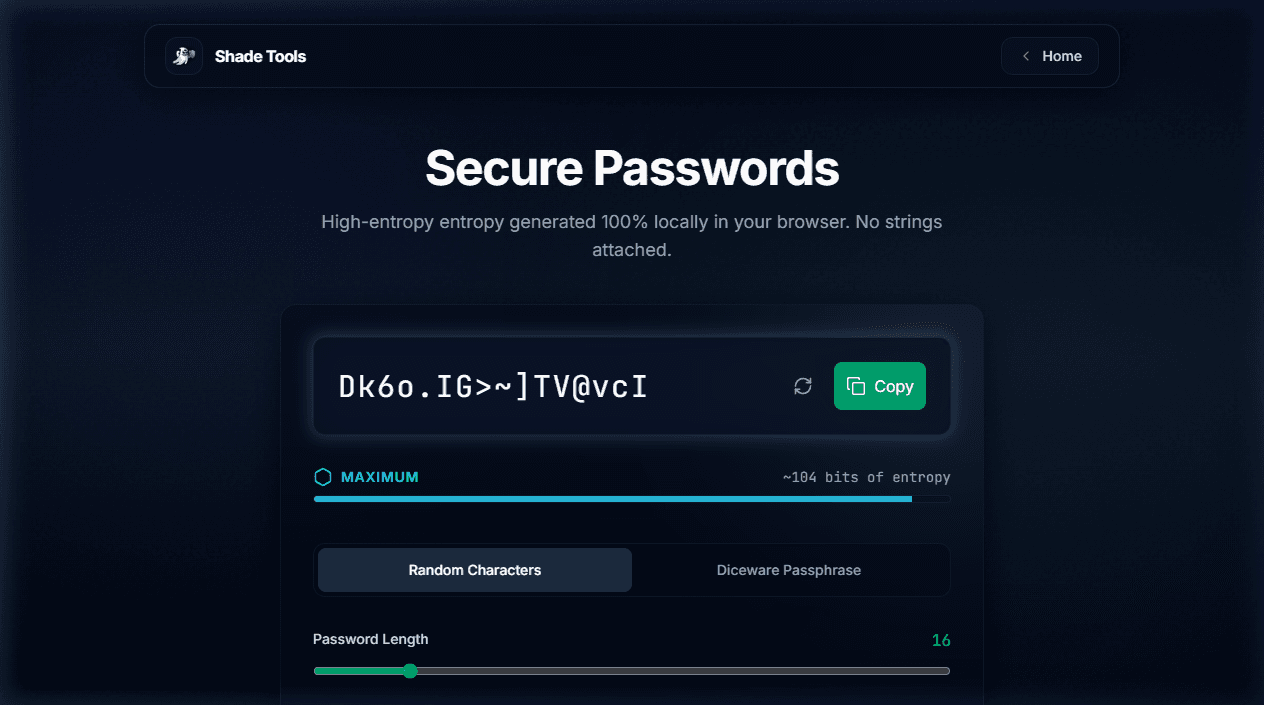
Task: Click the entropy strength progress bar
Action: (631, 498)
